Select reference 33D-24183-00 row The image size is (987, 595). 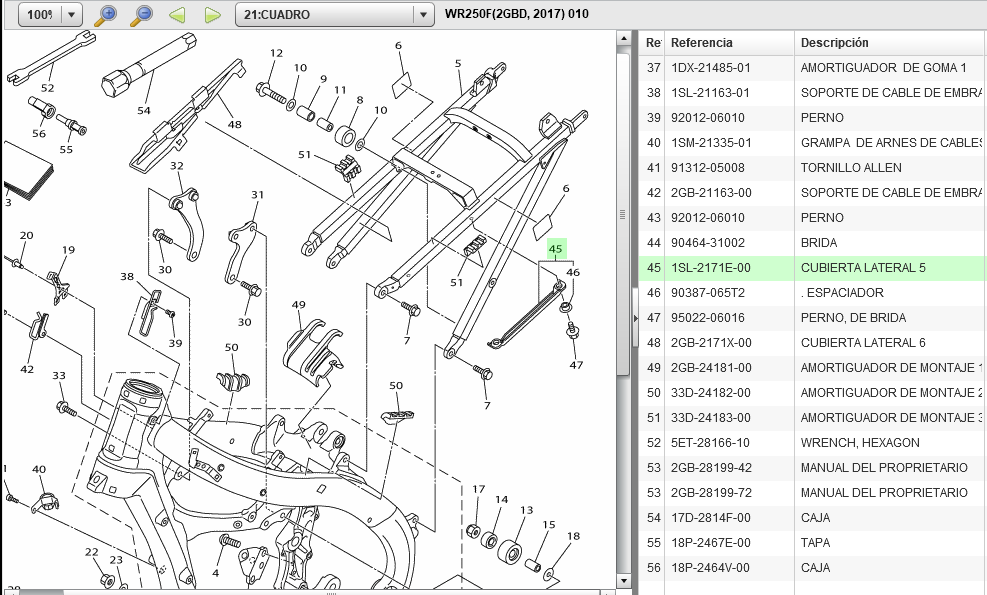(813, 417)
